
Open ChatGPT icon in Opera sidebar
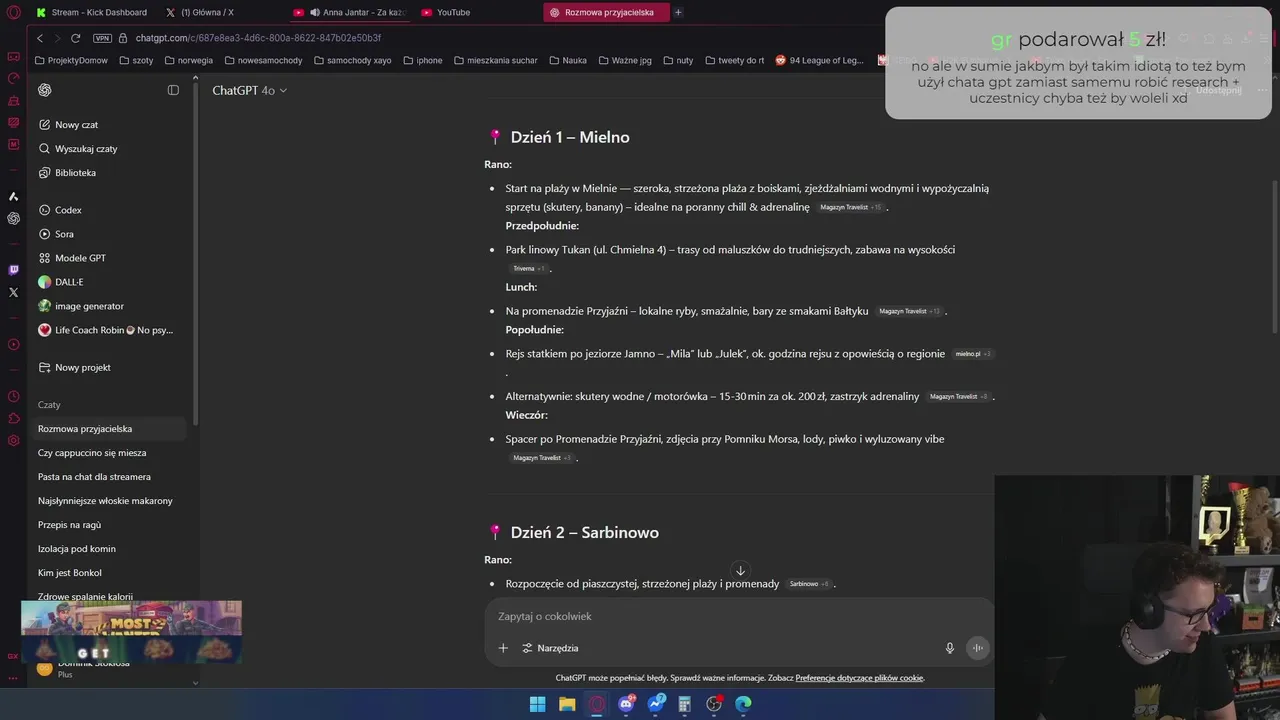(13, 218)
